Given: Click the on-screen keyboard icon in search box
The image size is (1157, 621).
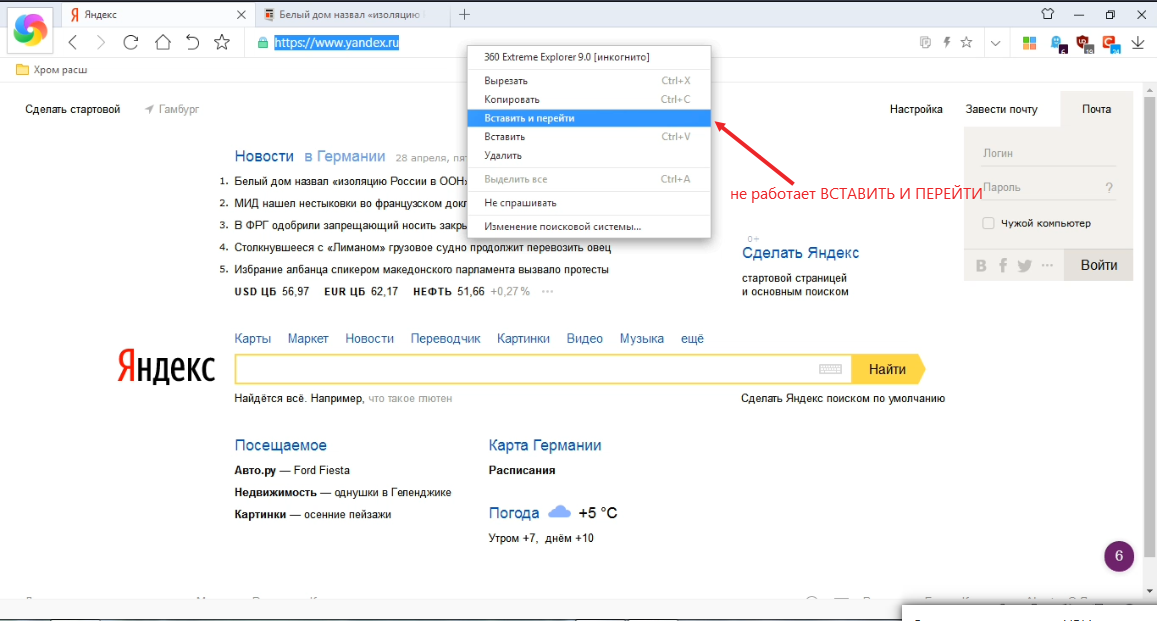Looking at the screenshot, I should coord(830,369).
